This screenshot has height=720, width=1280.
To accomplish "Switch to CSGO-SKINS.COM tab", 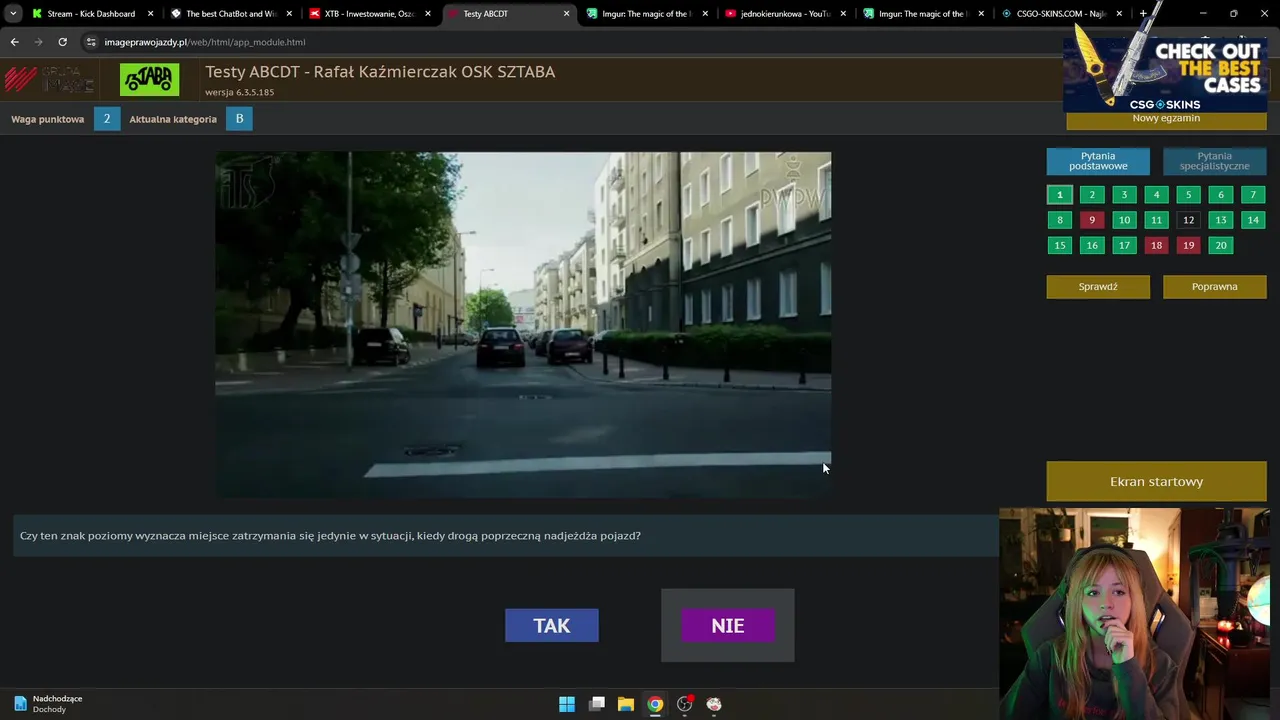I will click(x=1060, y=14).
